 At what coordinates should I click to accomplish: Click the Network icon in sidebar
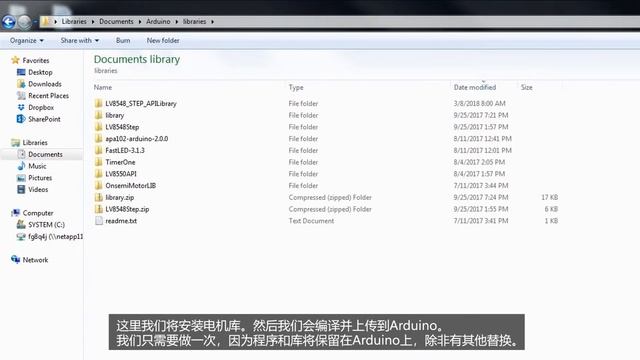pos(16,260)
